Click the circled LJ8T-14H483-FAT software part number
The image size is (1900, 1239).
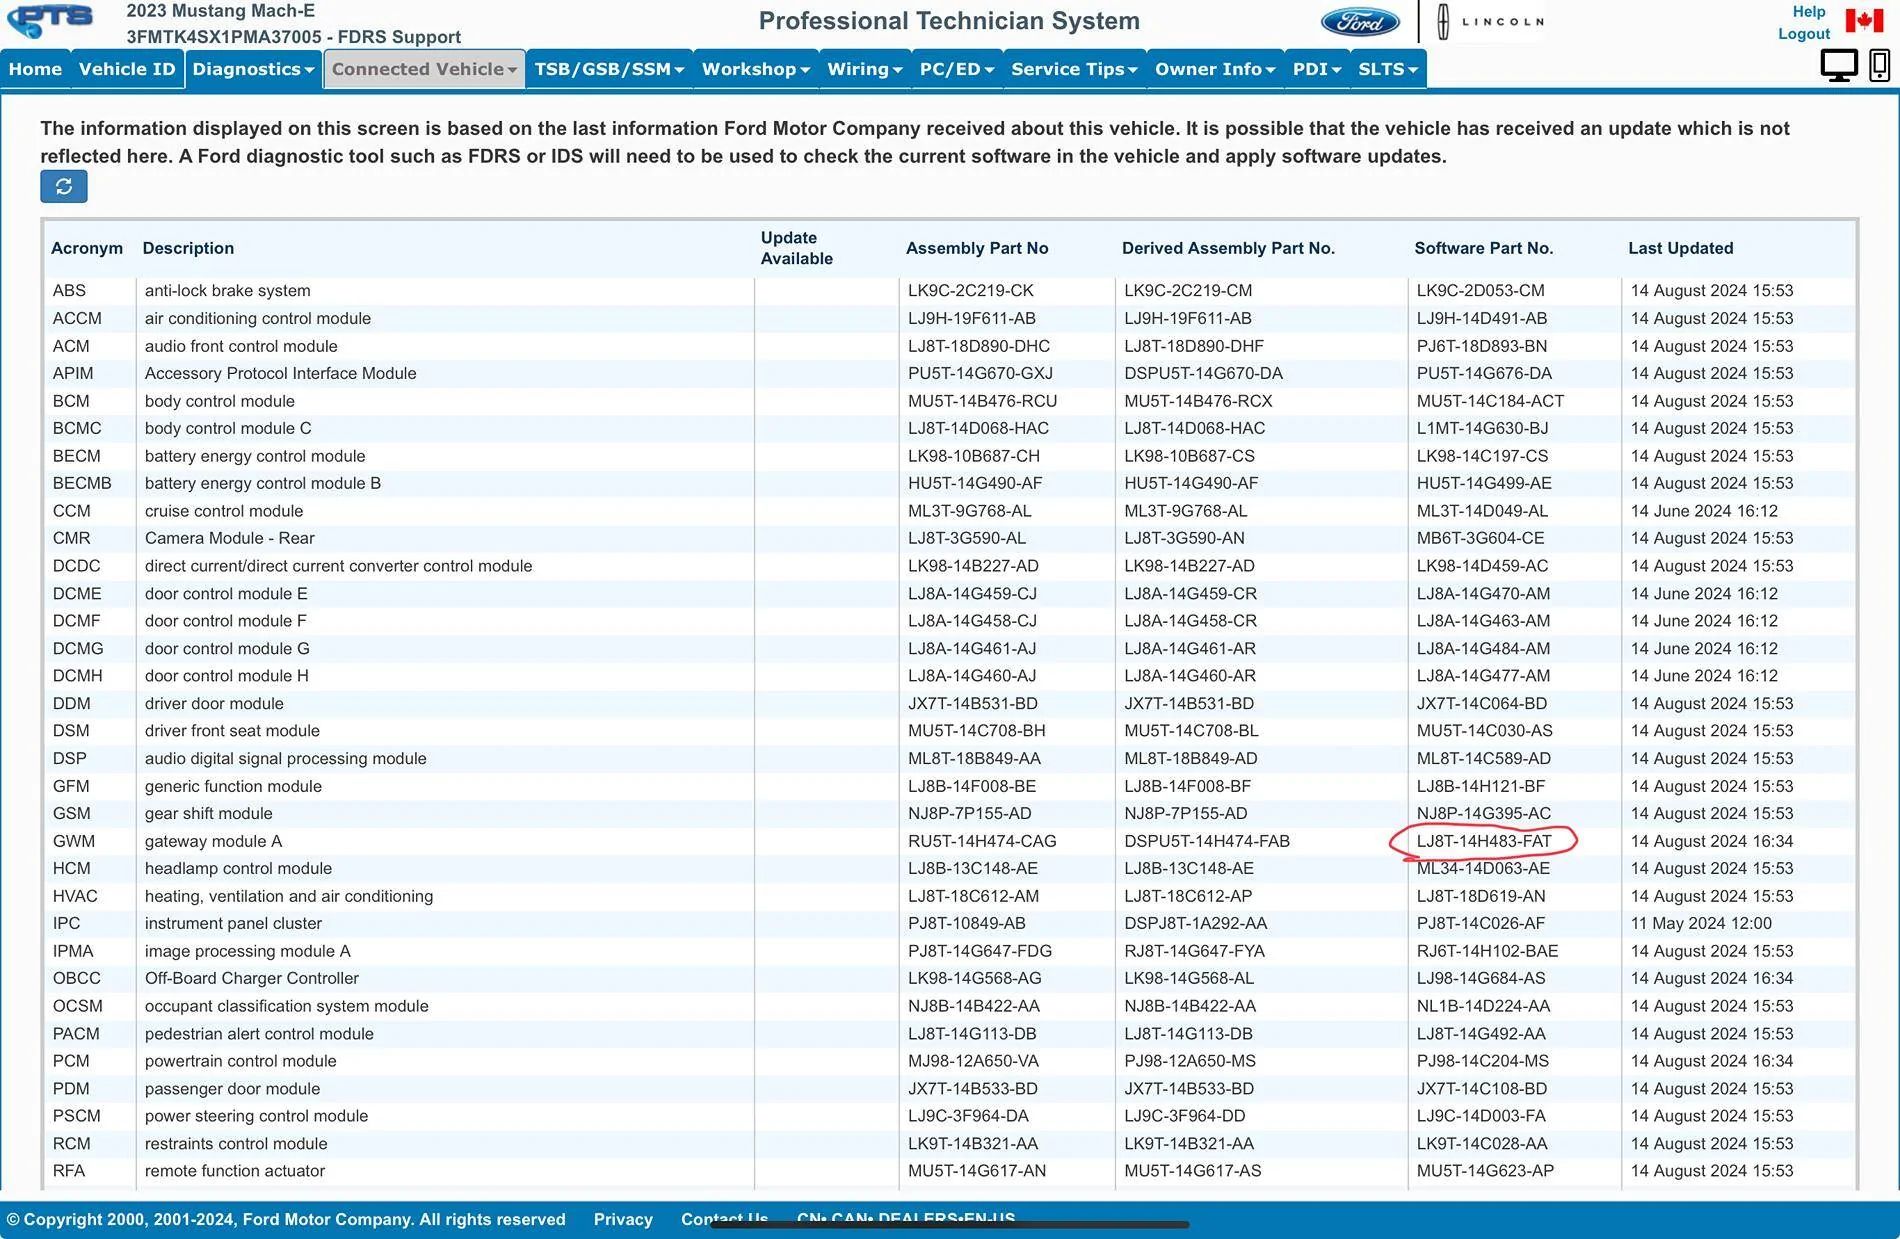point(1483,841)
